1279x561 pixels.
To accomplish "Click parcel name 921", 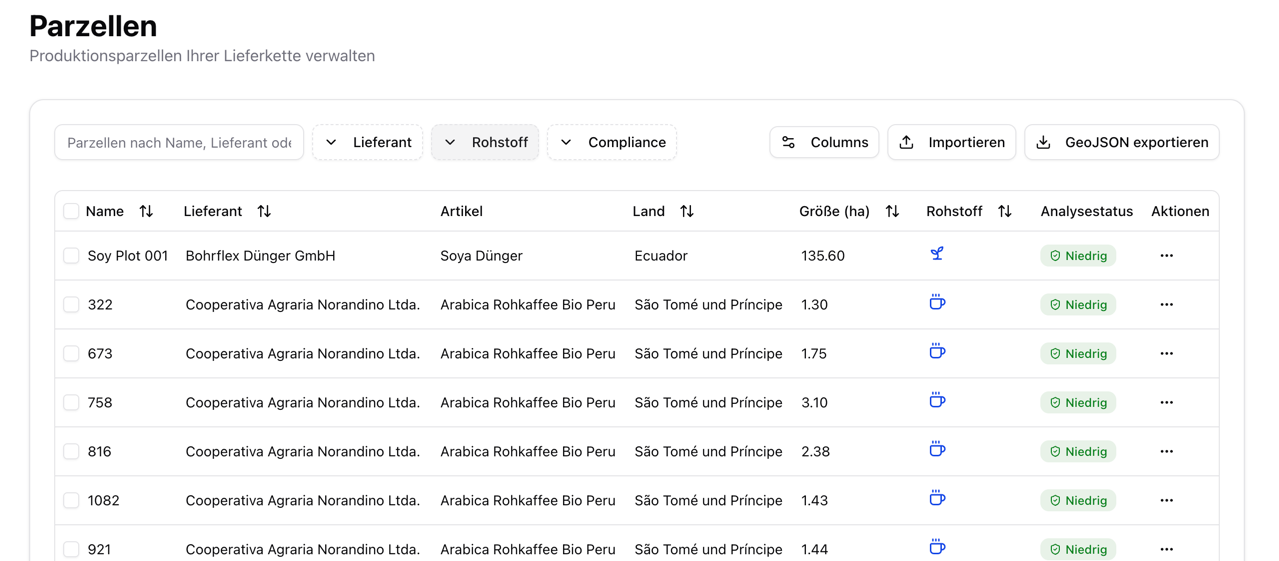I will [100, 550].
